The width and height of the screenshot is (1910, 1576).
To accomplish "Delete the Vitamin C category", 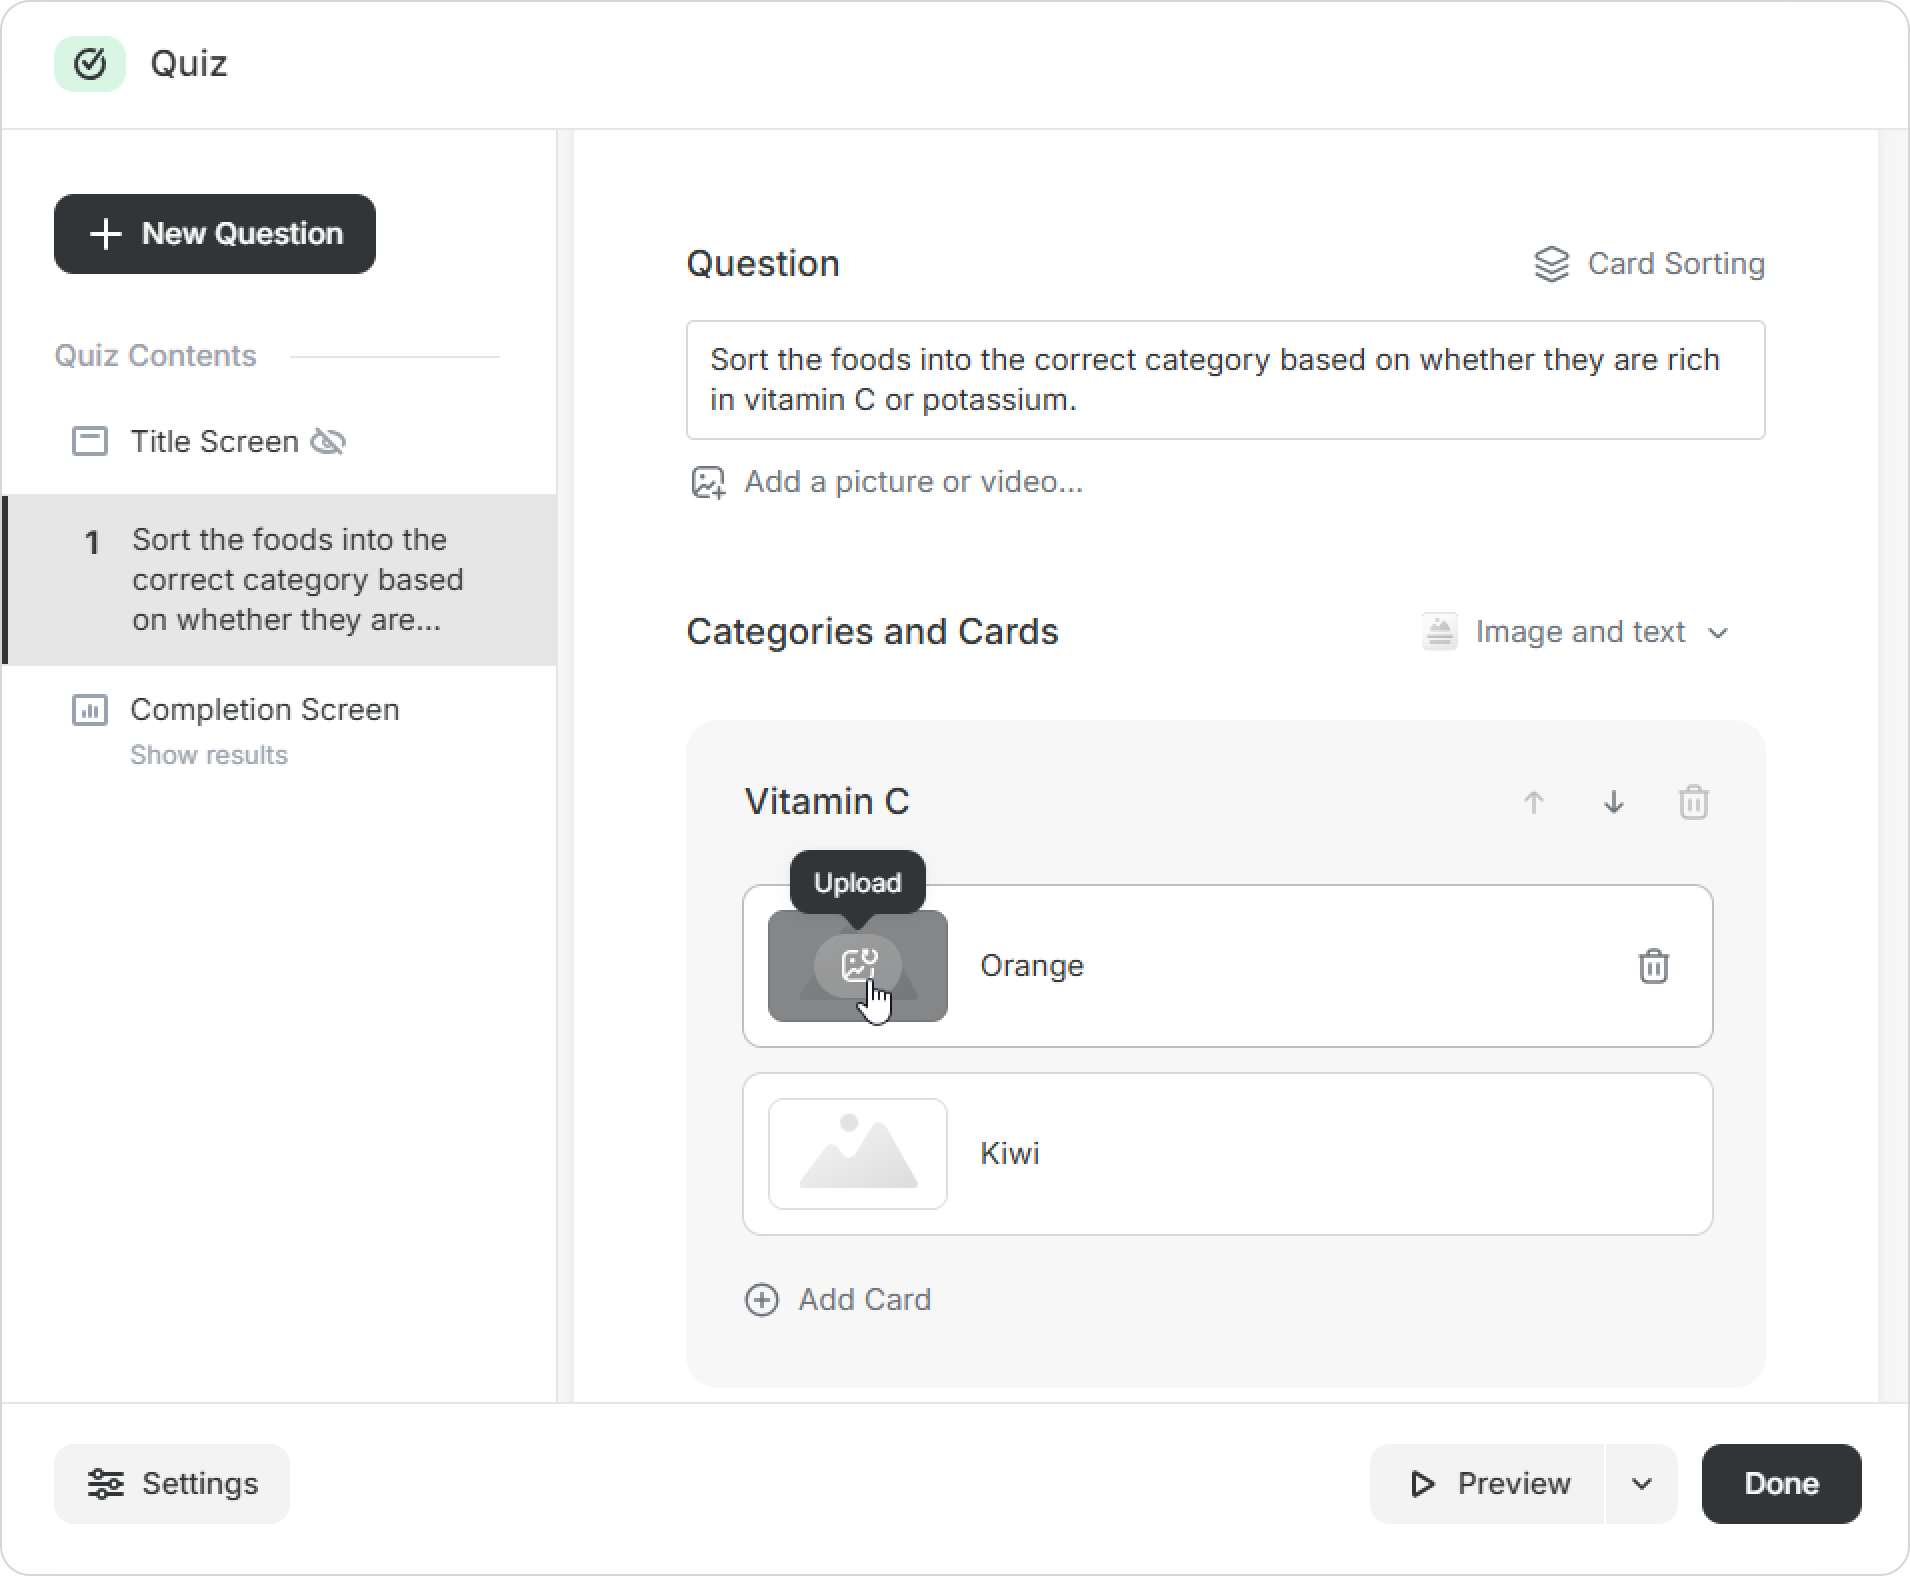I will (x=1694, y=802).
